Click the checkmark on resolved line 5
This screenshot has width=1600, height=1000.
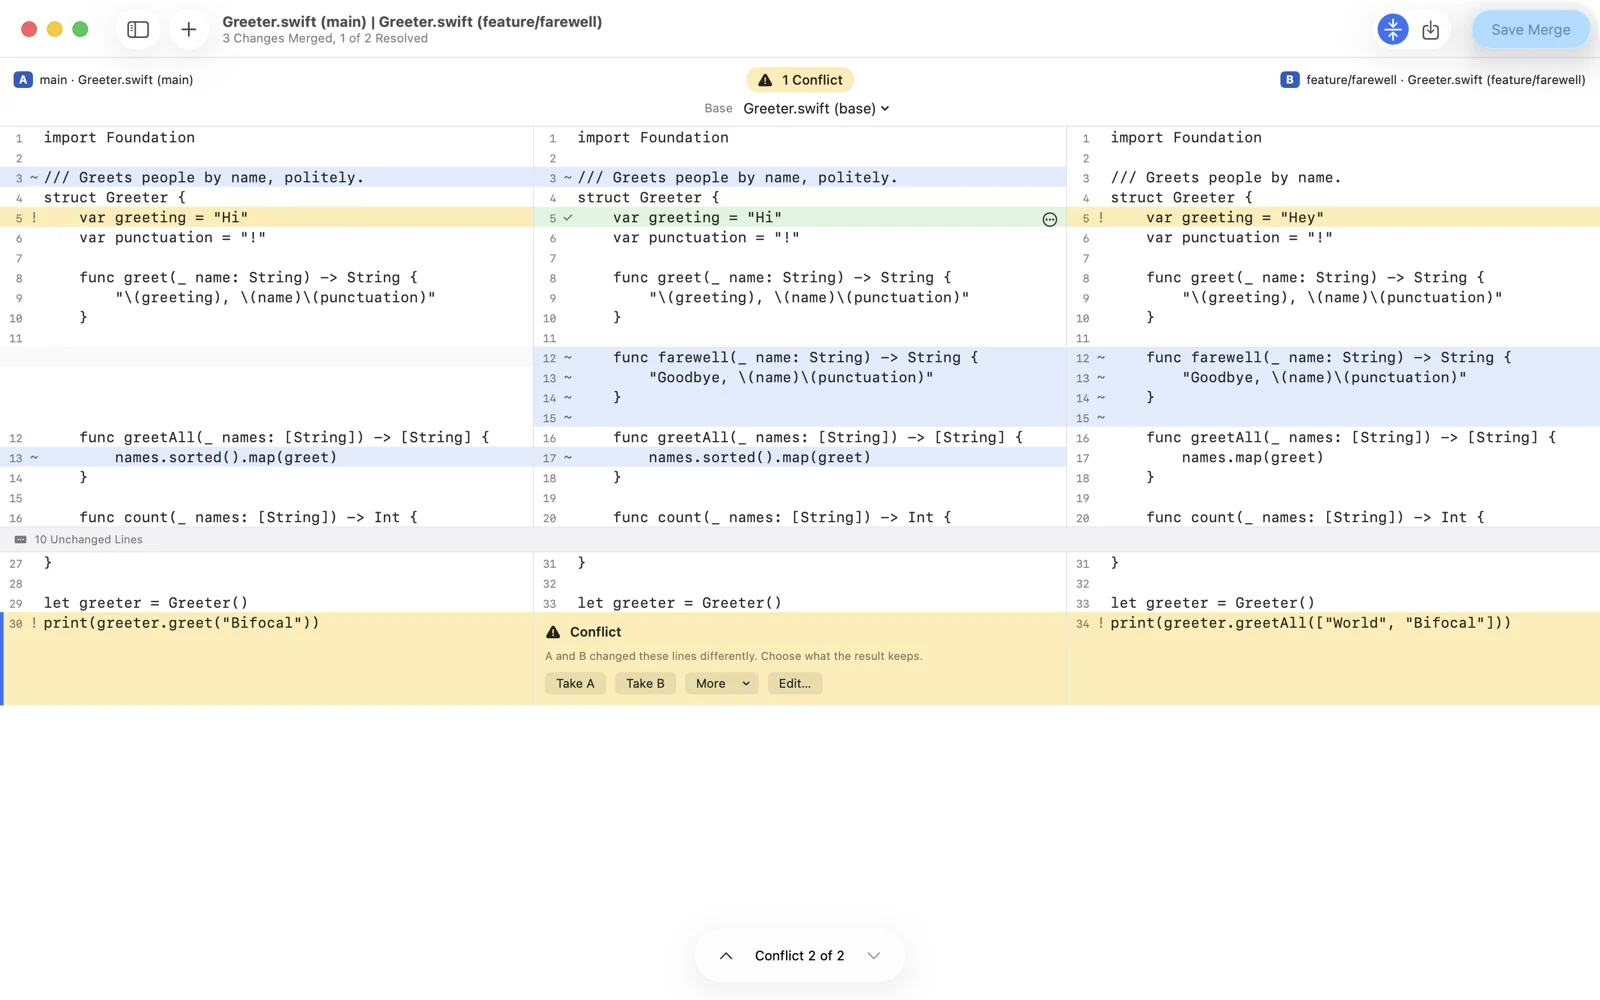[568, 217]
